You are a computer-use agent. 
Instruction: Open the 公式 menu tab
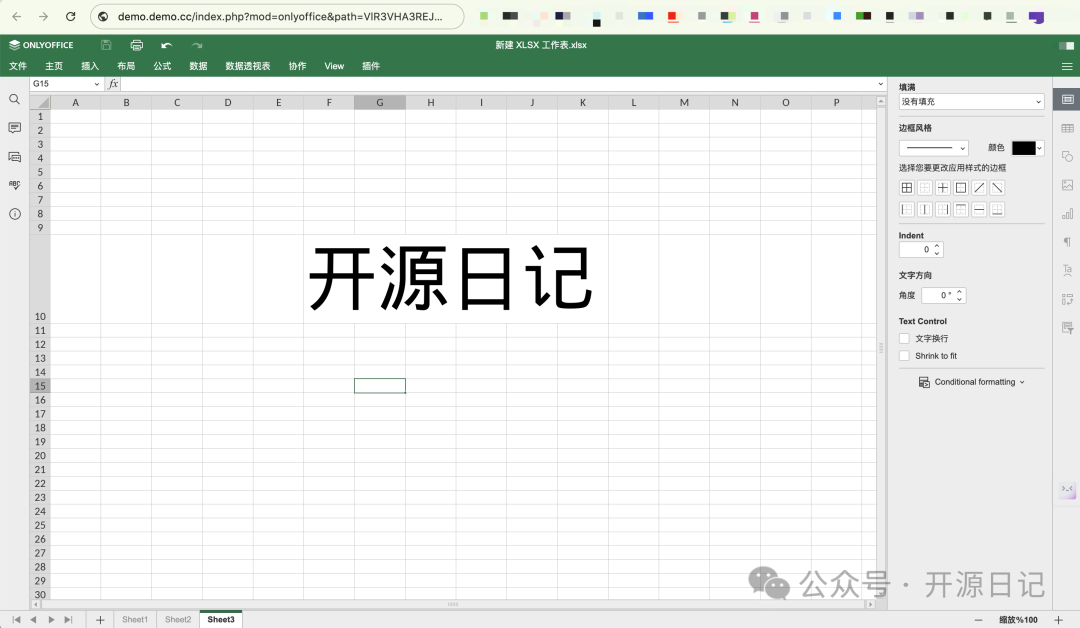tap(162, 66)
